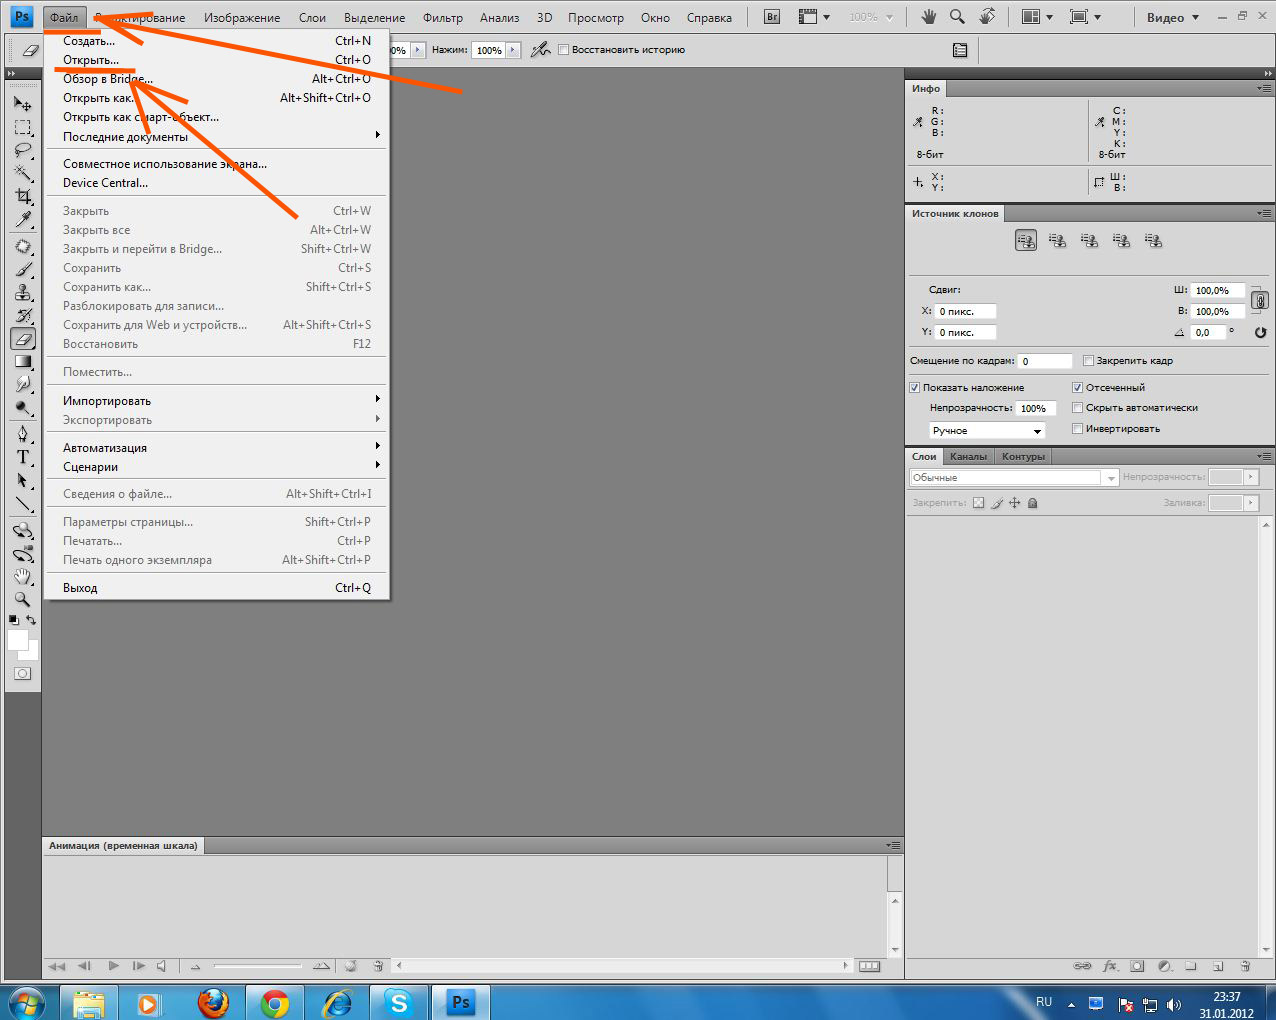Select the Pen tool
1276x1020 pixels.
[23, 434]
